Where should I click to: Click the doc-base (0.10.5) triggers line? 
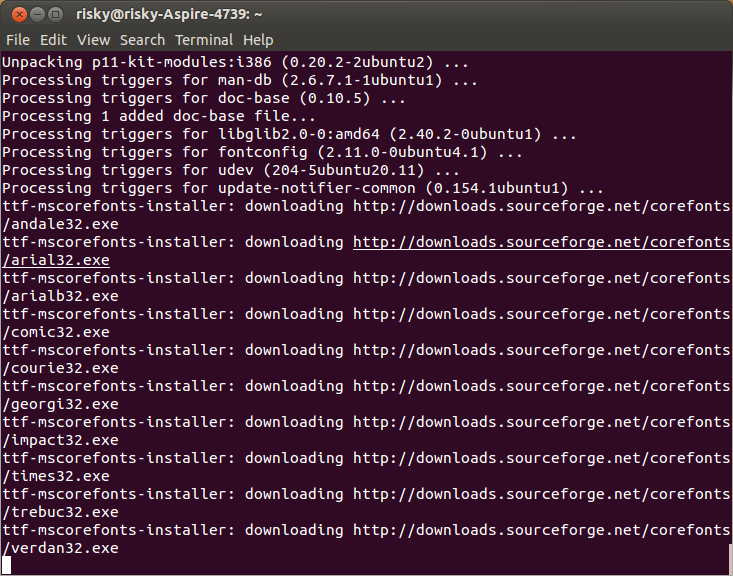[203, 98]
